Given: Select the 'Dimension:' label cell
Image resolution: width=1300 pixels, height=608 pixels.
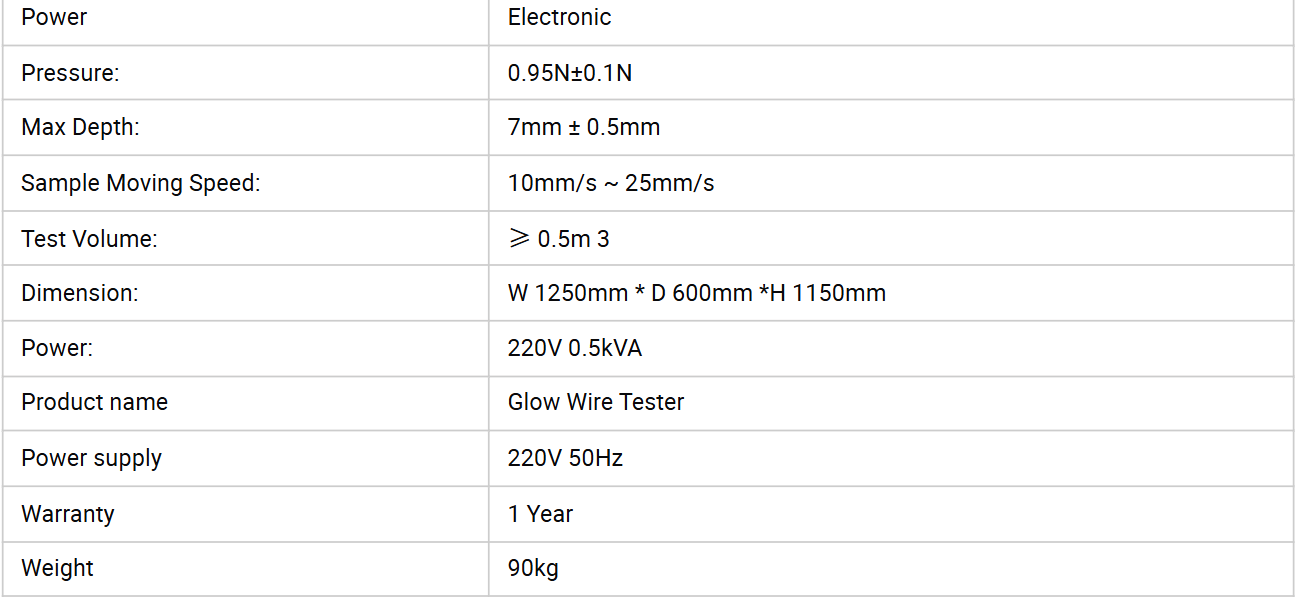Looking at the screenshot, I should click(x=79, y=293).
